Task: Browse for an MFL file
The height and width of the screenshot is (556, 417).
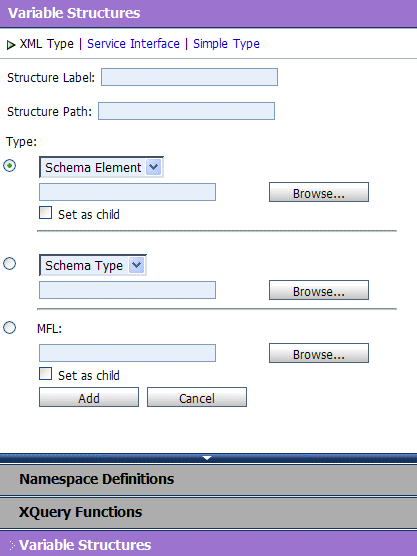Action: pos(319,353)
